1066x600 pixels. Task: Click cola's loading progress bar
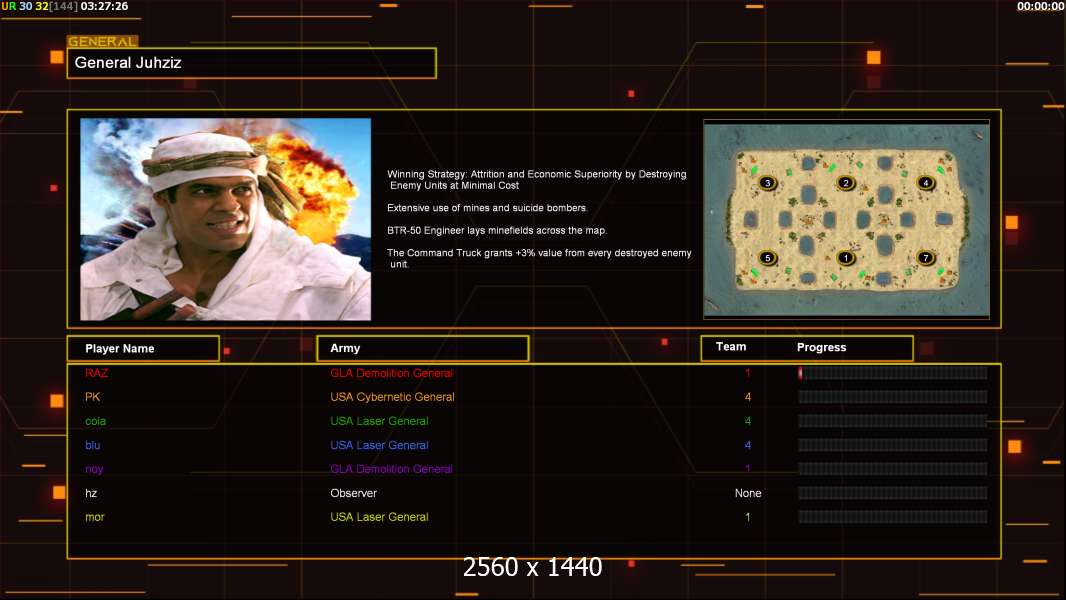pyautogui.click(x=893, y=421)
